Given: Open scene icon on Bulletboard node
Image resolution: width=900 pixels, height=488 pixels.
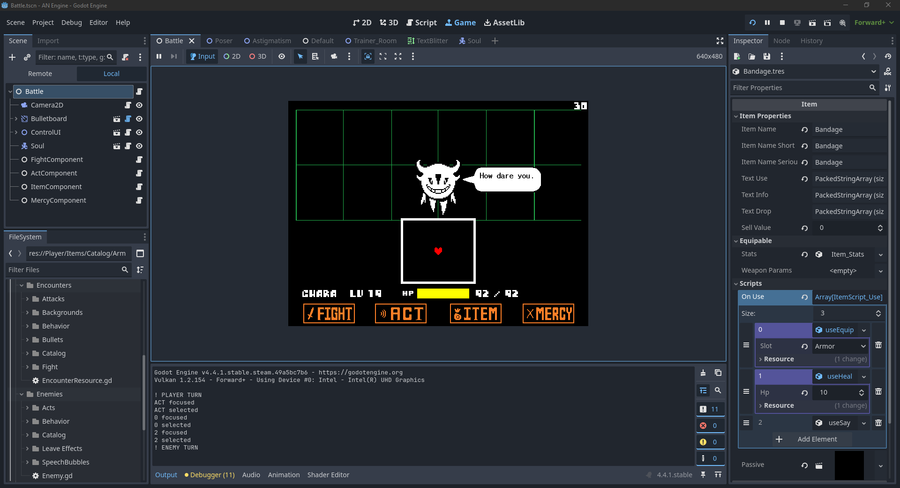Looking at the screenshot, I should 117,119.
